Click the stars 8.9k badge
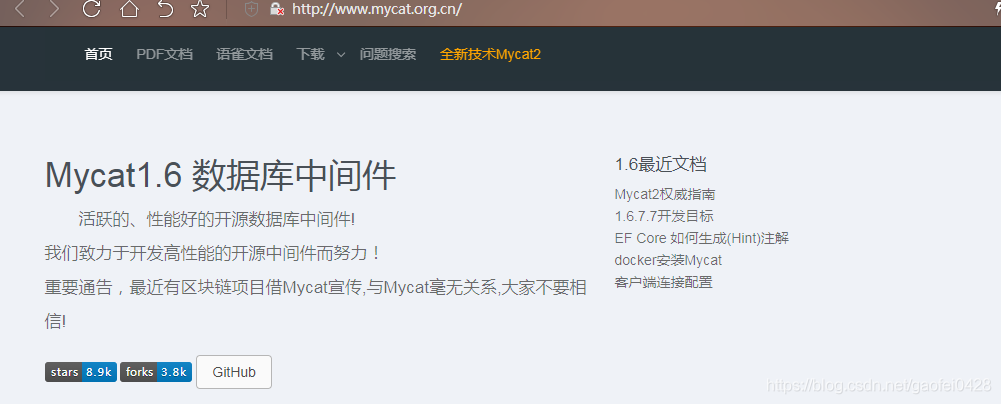 click(80, 372)
